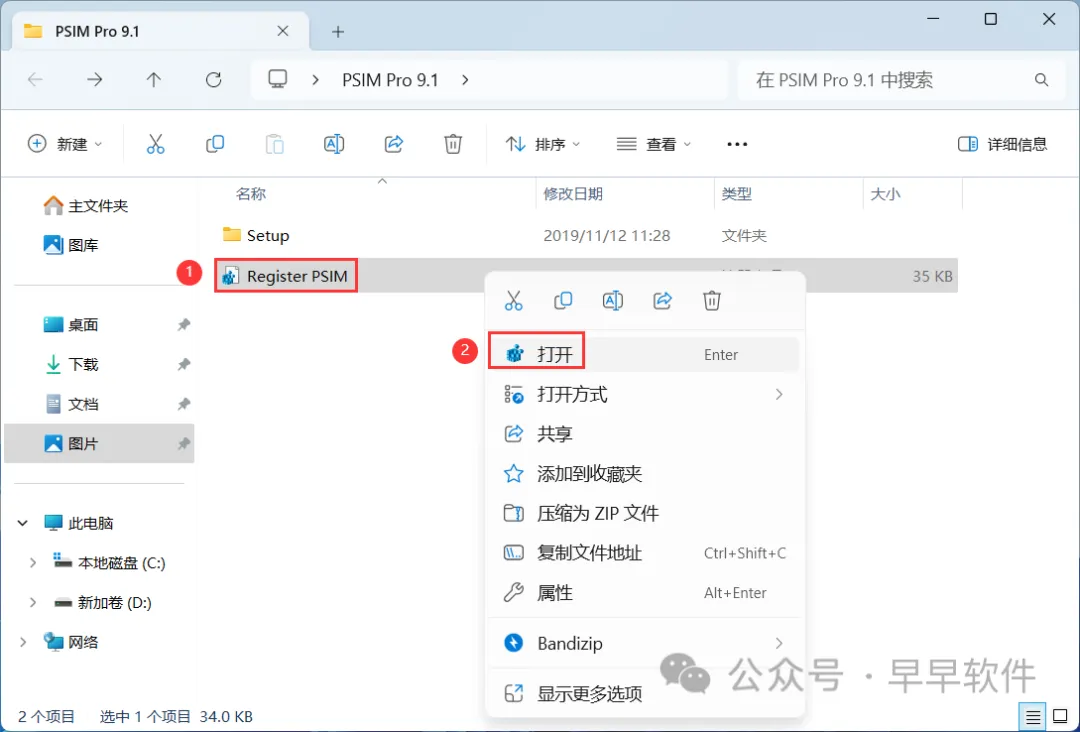Image resolution: width=1080 pixels, height=732 pixels.
Task: Open the 排序 sort dropdown
Action: tap(543, 144)
